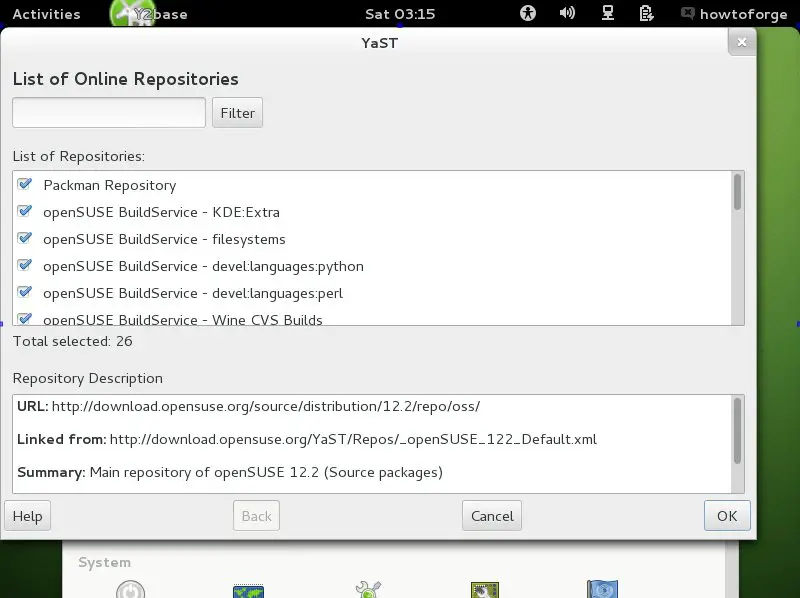Click the blue flag icon under System
This screenshot has width=800, height=598.
click(x=603, y=589)
